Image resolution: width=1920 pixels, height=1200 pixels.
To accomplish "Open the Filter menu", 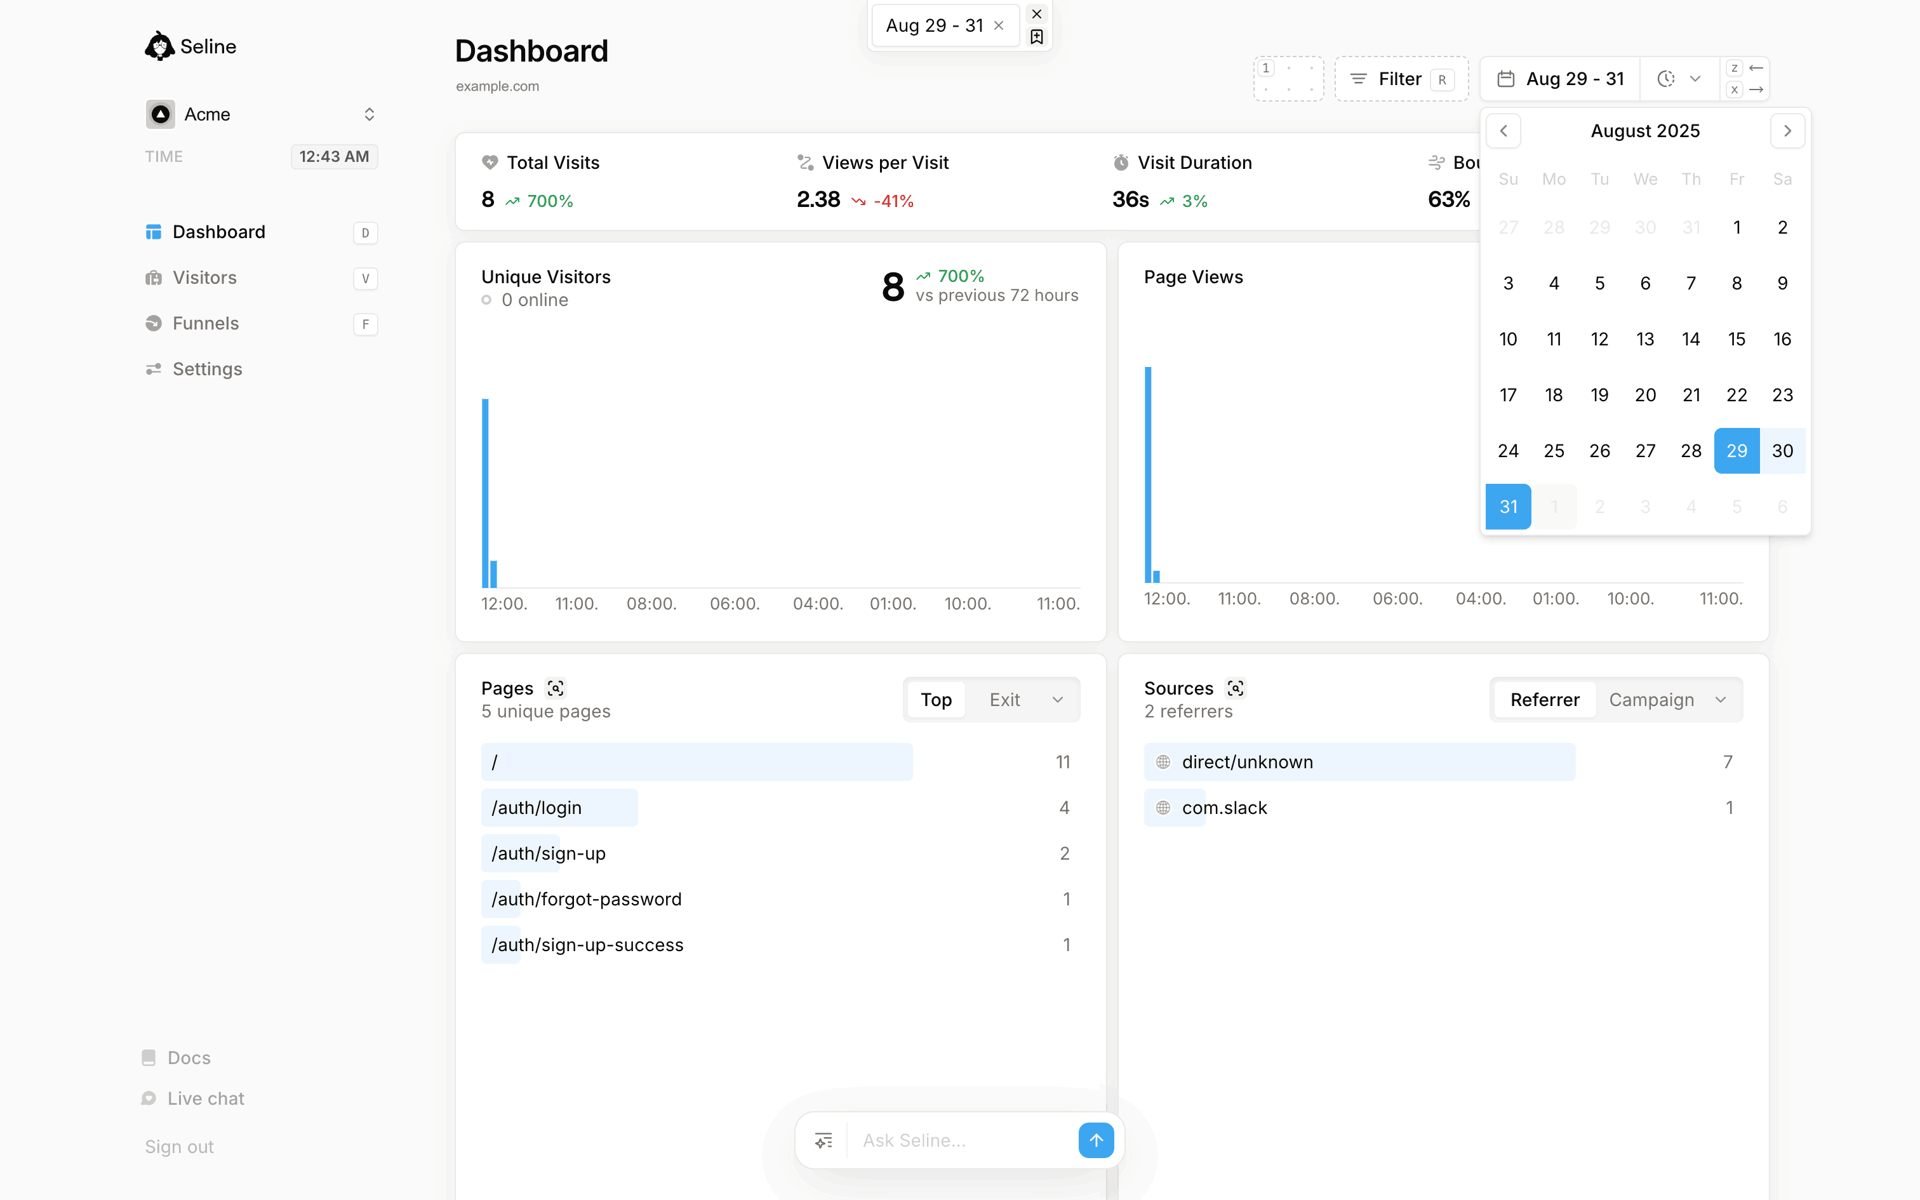I will [1401, 79].
